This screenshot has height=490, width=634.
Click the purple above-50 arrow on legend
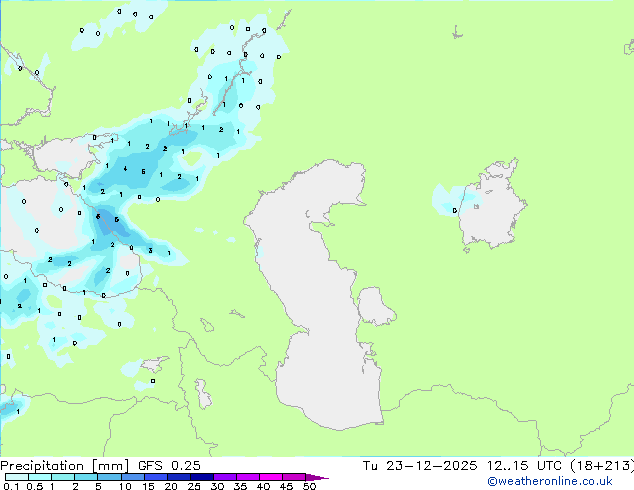coord(317,477)
